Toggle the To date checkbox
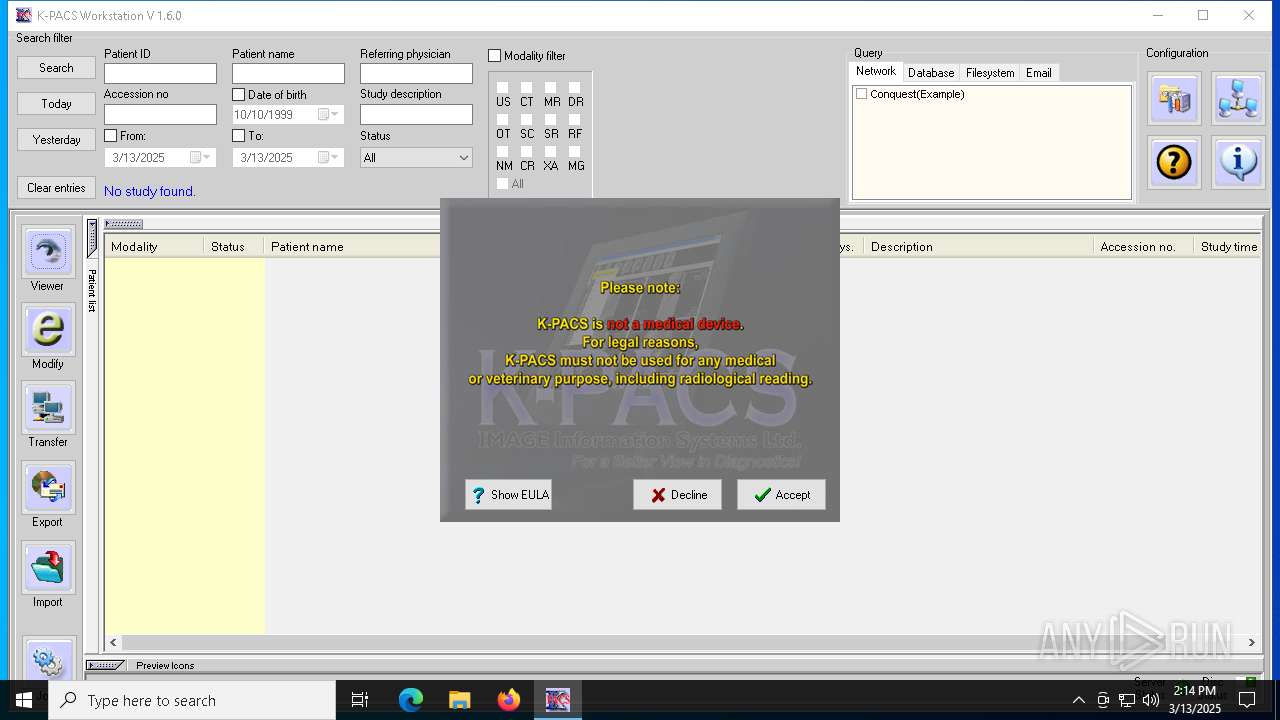1280x720 pixels. [x=238, y=135]
